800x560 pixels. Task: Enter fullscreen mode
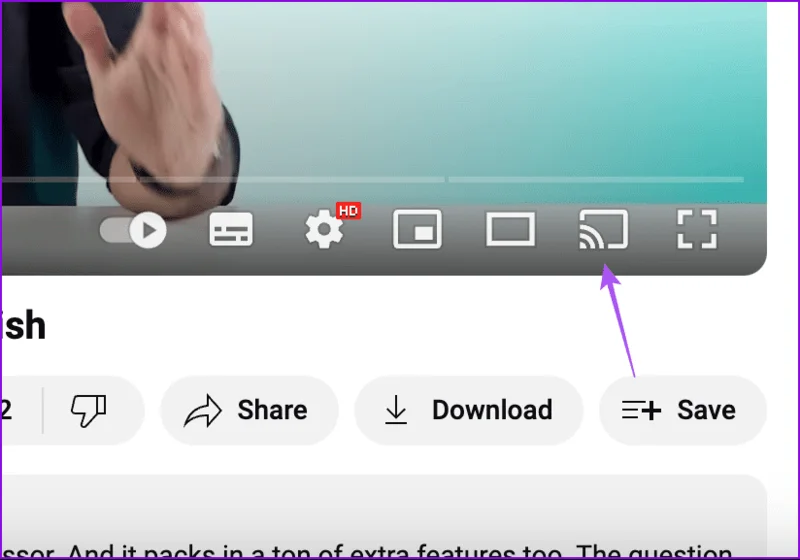[697, 230]
